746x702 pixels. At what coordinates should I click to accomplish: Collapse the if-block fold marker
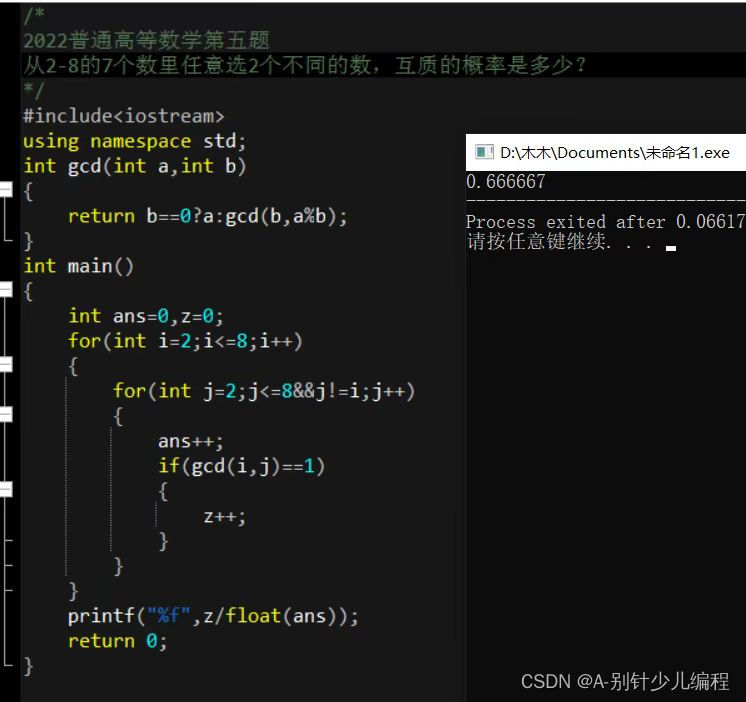(x=6, y=489)
